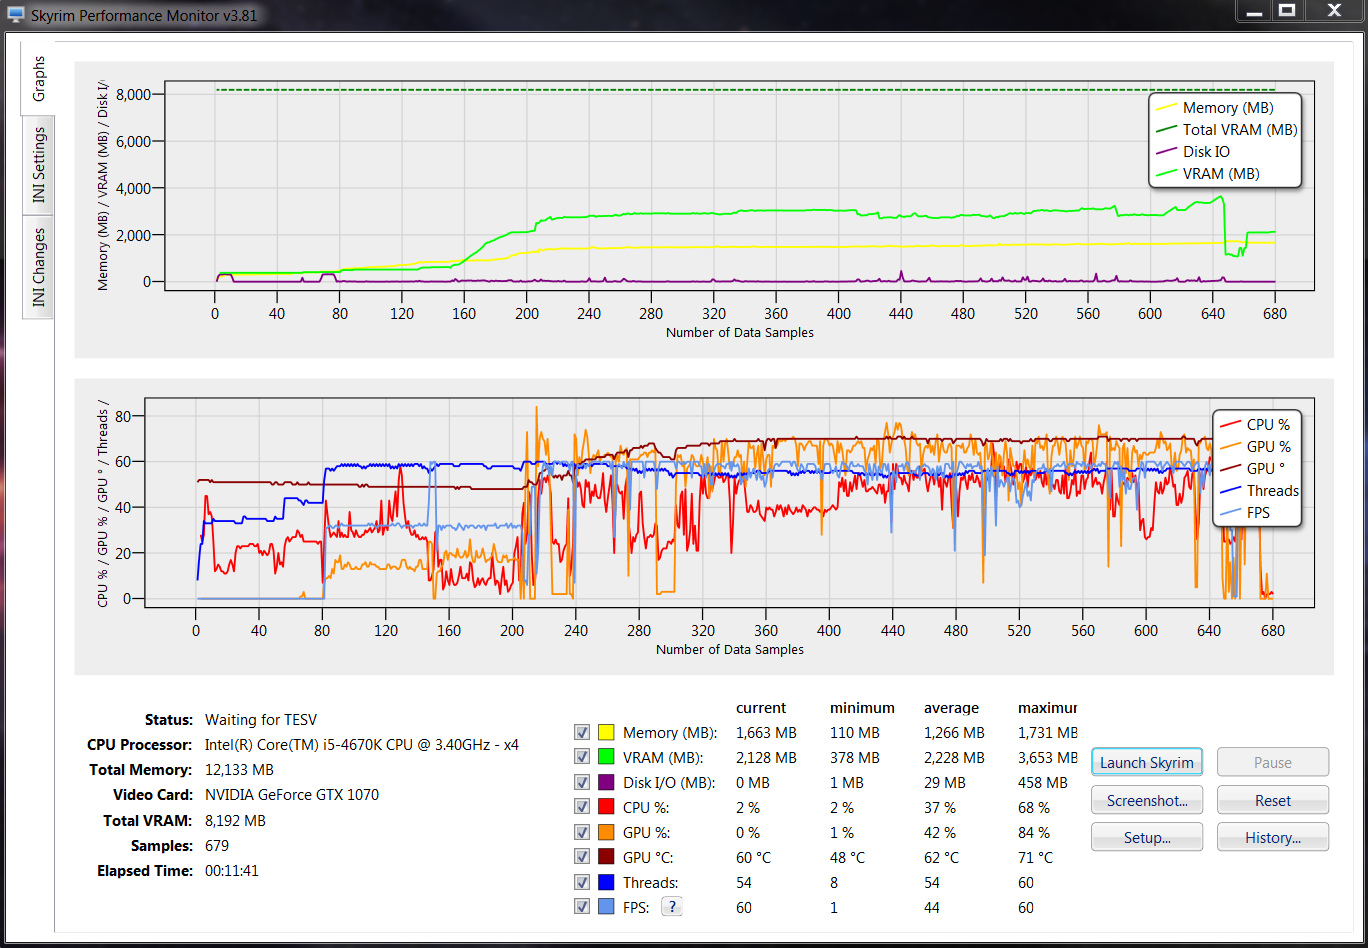Click the CPU % legend entry in bottom graph
The height and width of the screenshot is (948, 1368).
(1254, 425)
